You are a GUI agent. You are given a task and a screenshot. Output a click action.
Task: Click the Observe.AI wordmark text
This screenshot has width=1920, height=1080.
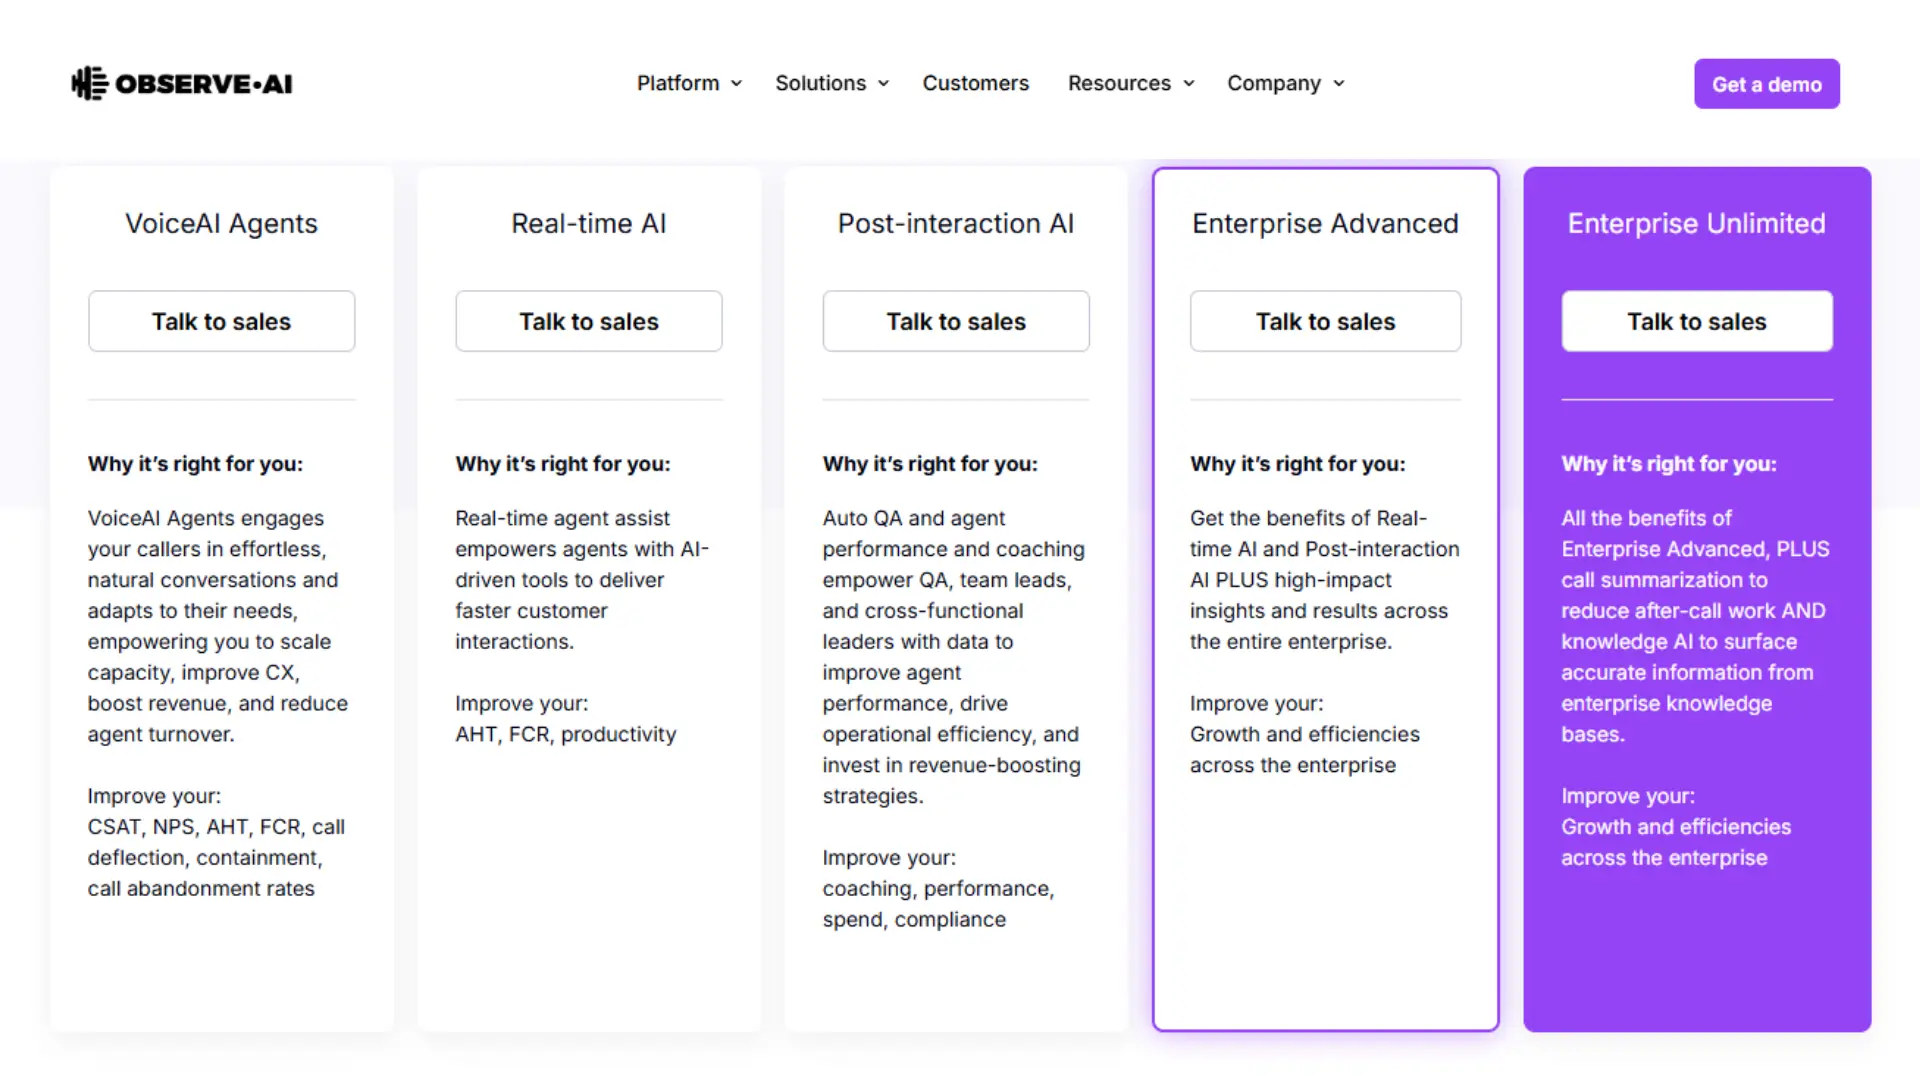204,84
